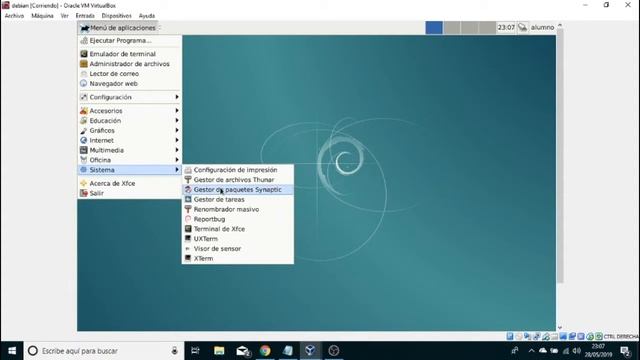Click the Educación category icon
This screenshot has height=360, width=640.
(84, 120)
